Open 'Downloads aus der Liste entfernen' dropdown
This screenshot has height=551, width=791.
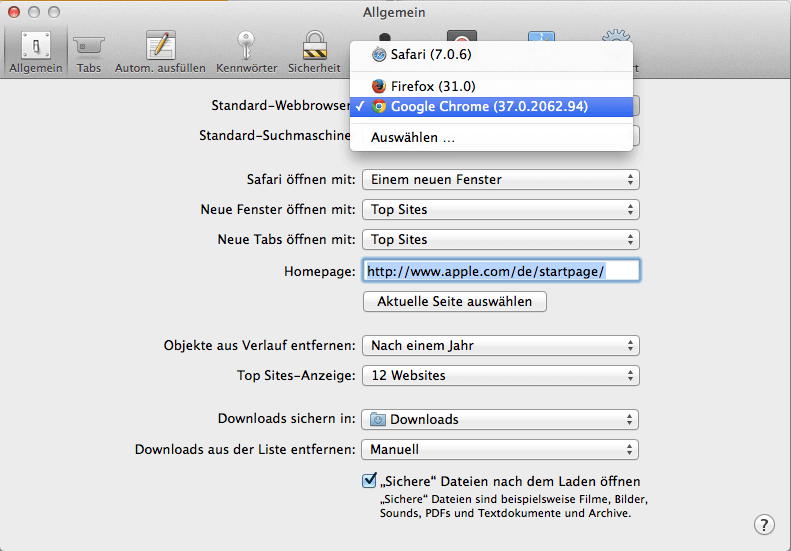[500, 450]
